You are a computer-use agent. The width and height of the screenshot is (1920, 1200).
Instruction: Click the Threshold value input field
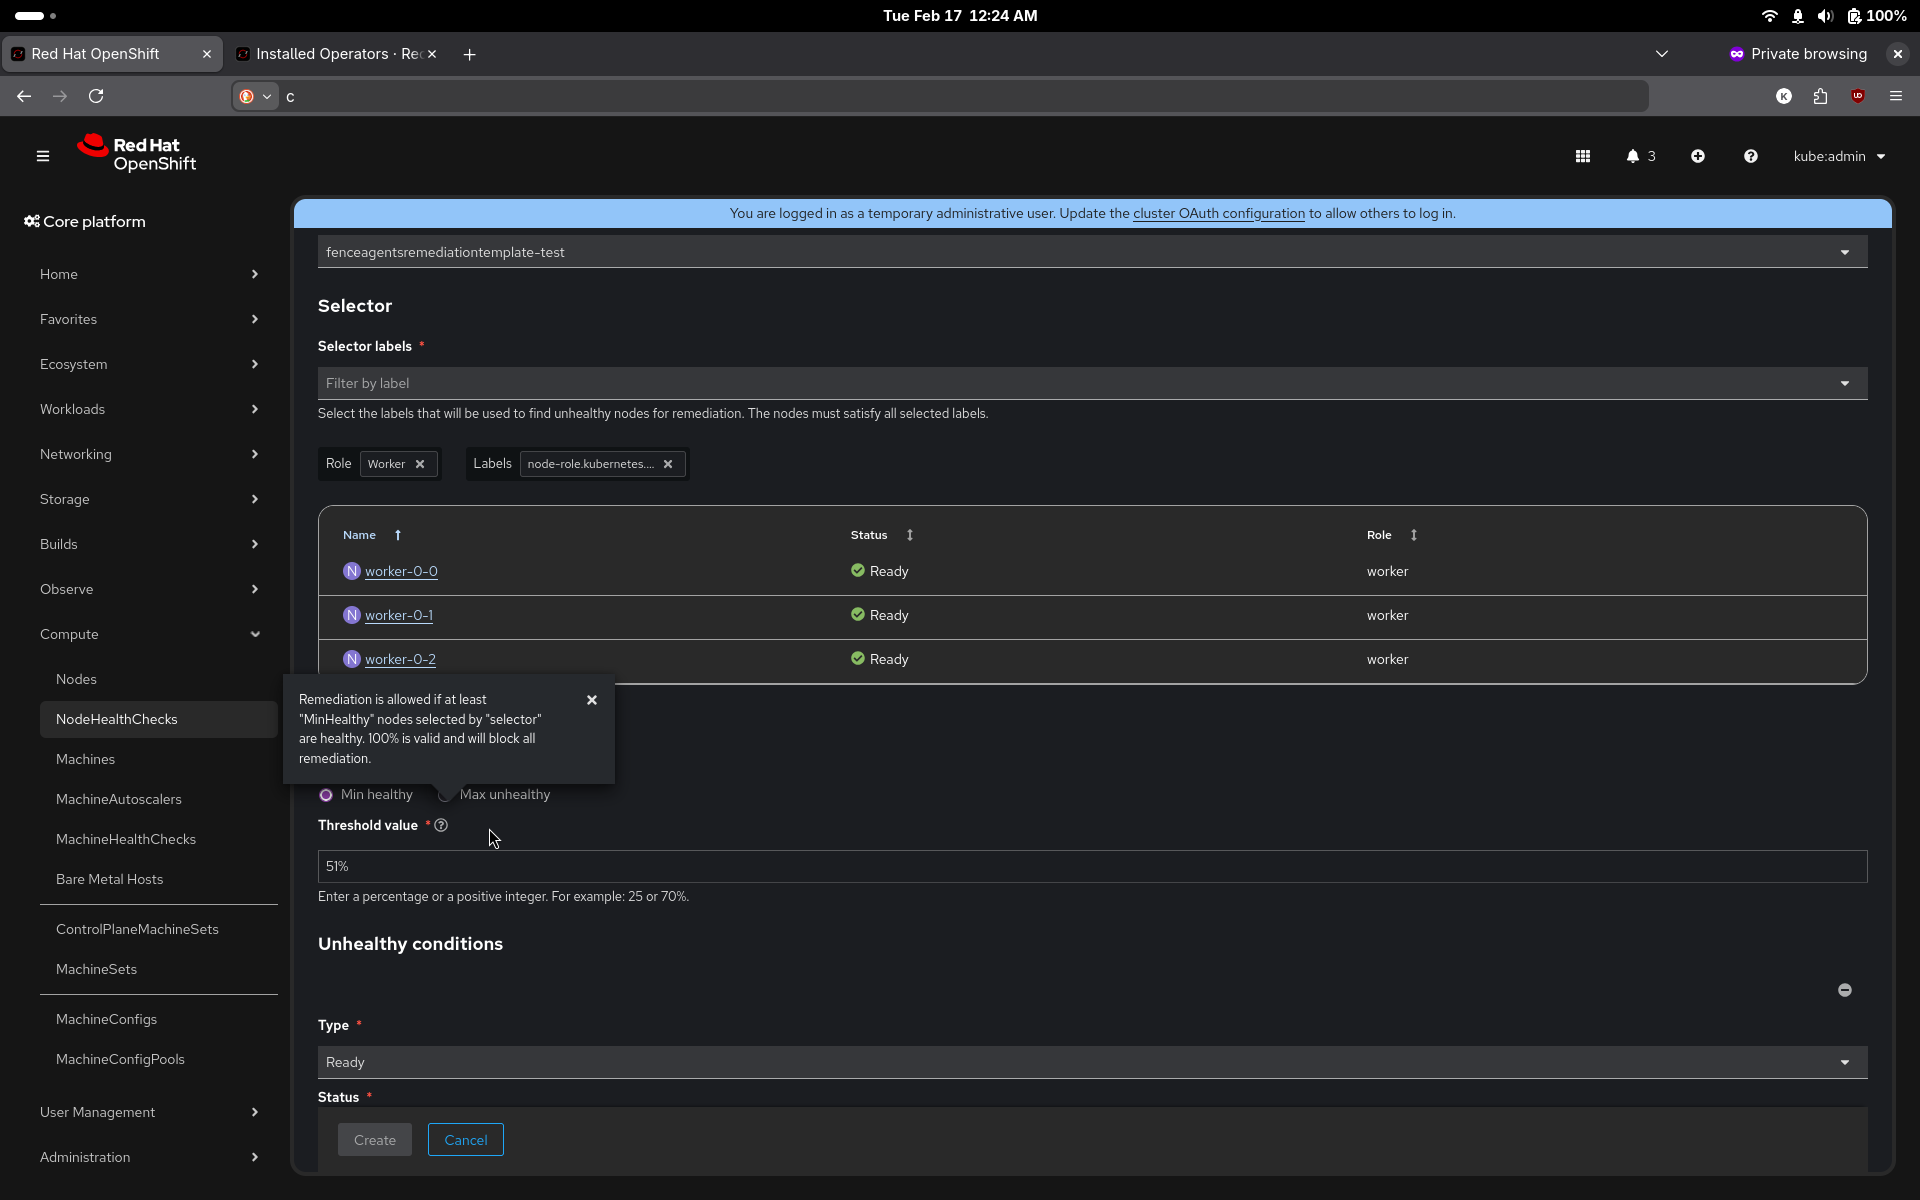point(1092,866)
